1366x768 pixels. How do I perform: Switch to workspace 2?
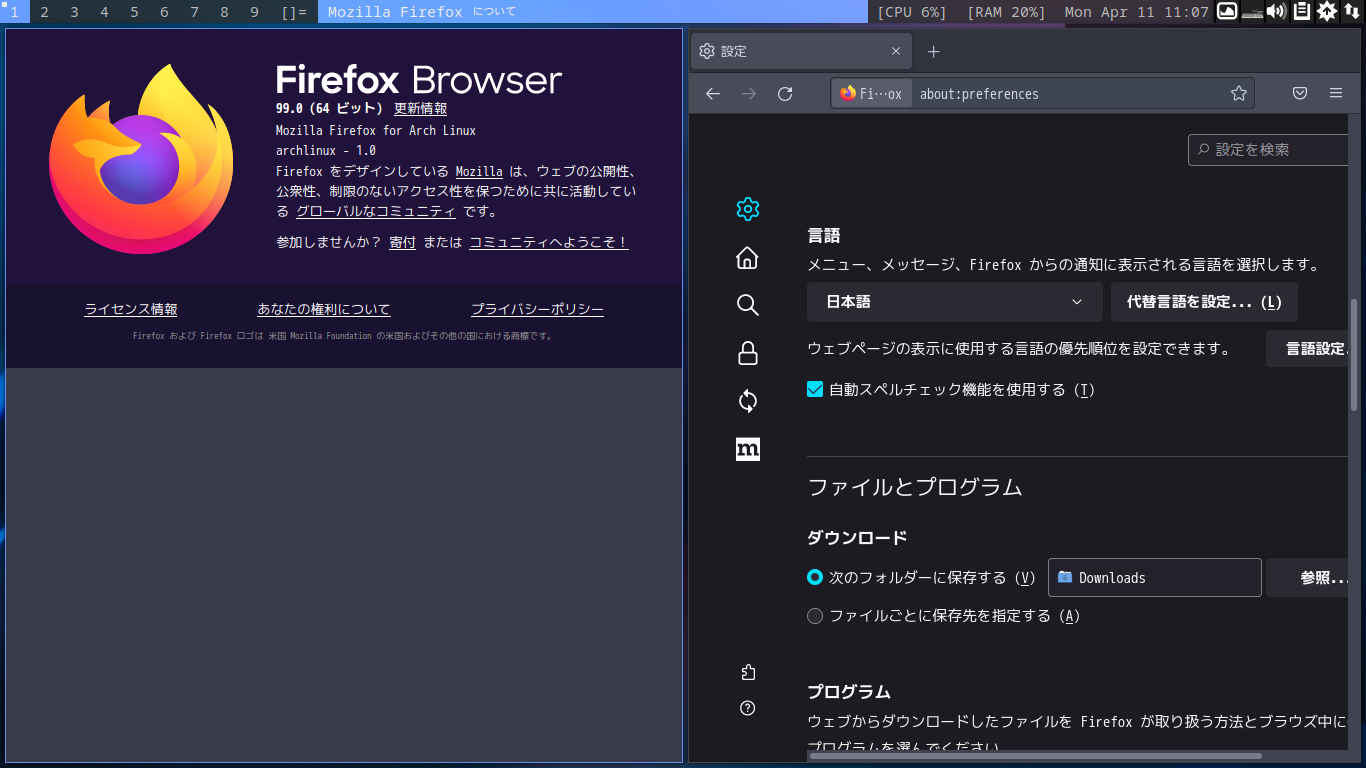pyautogui.click(x=44, y=12)
